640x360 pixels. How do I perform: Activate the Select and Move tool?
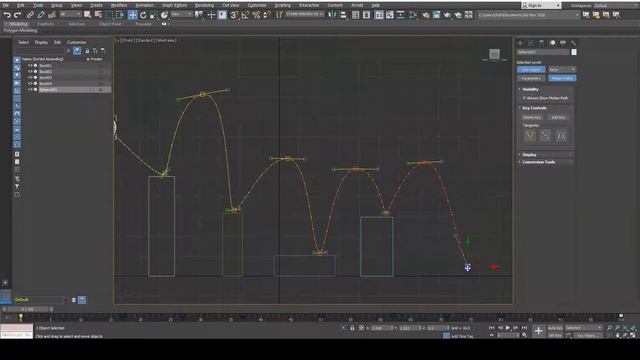tap(133, 15)
